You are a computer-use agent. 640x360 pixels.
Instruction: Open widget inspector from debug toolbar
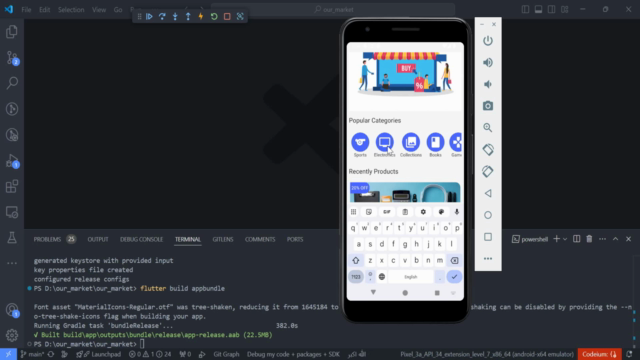[240, 16]
